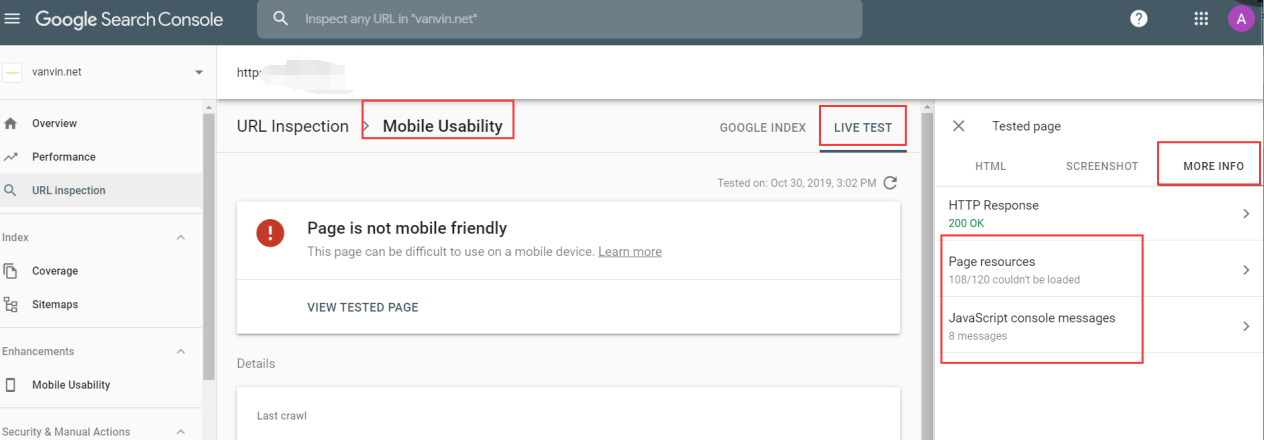Click the URL inspection search field
The width and height of the screenshot is (1264, 440).
click(560, 19)
